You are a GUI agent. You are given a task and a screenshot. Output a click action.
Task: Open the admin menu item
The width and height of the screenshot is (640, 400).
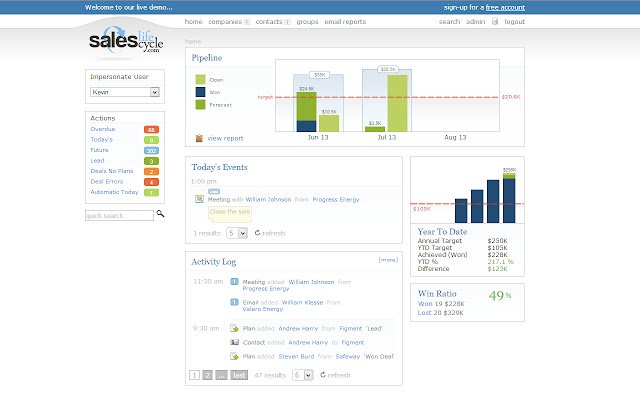click(476, 22)
